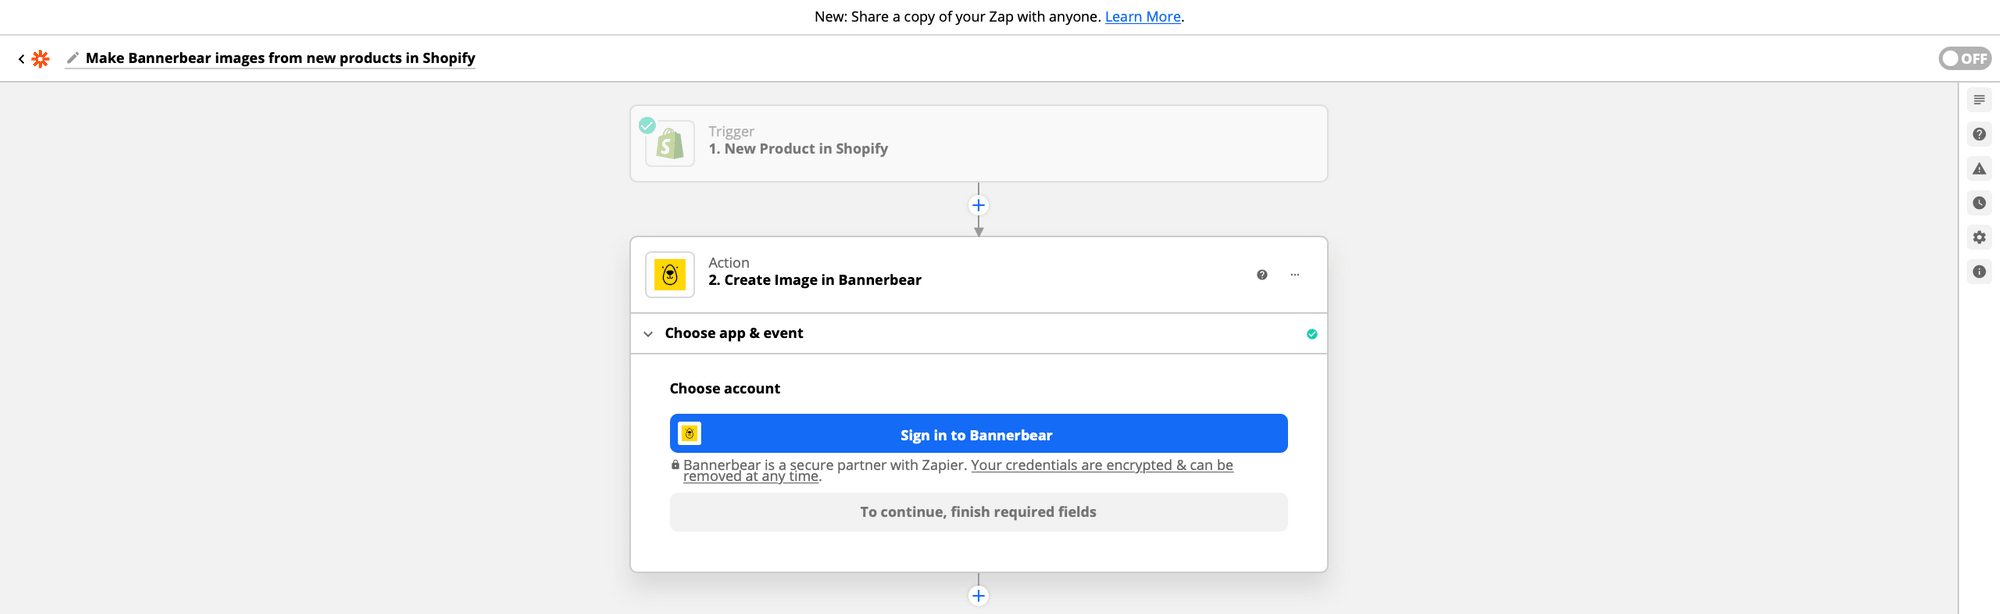Click the help icon in the action header
The width and height of the screenshot is (2000, 614).
1262,275
